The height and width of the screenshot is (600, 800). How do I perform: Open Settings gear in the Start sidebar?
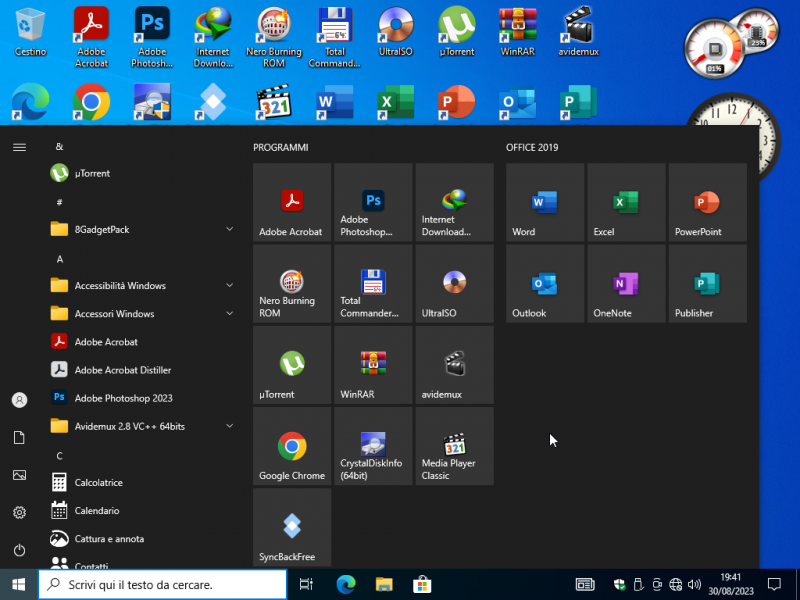click(x=19, y=513)
